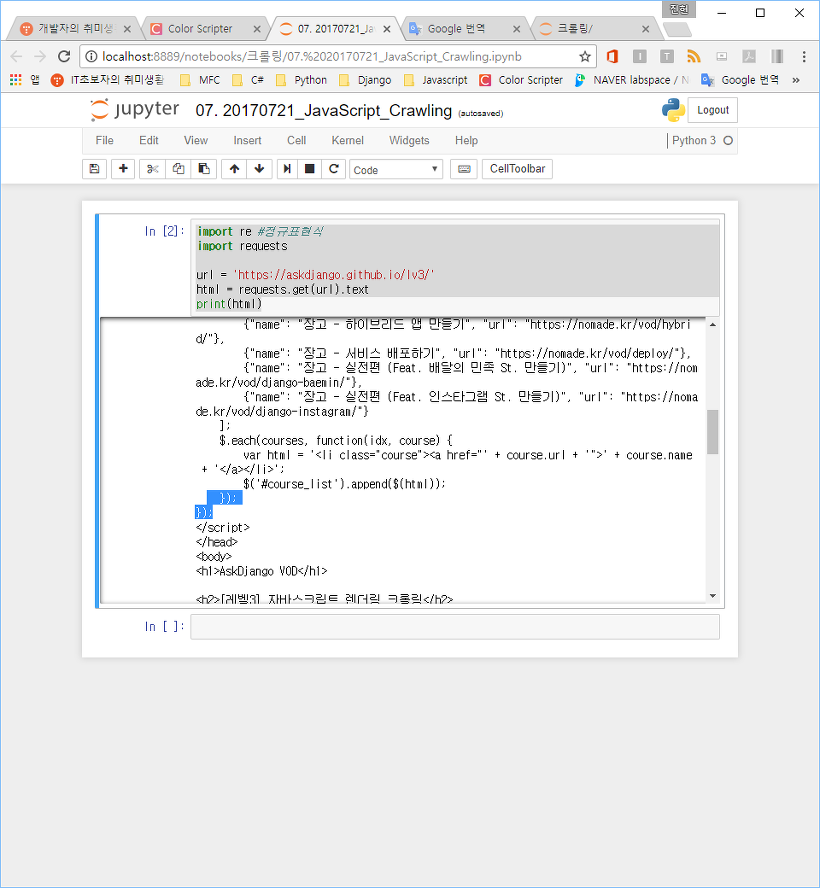Click the kernel idle circle indicator
The height and width of the screenshot is (888, 820).
point(728,140)
